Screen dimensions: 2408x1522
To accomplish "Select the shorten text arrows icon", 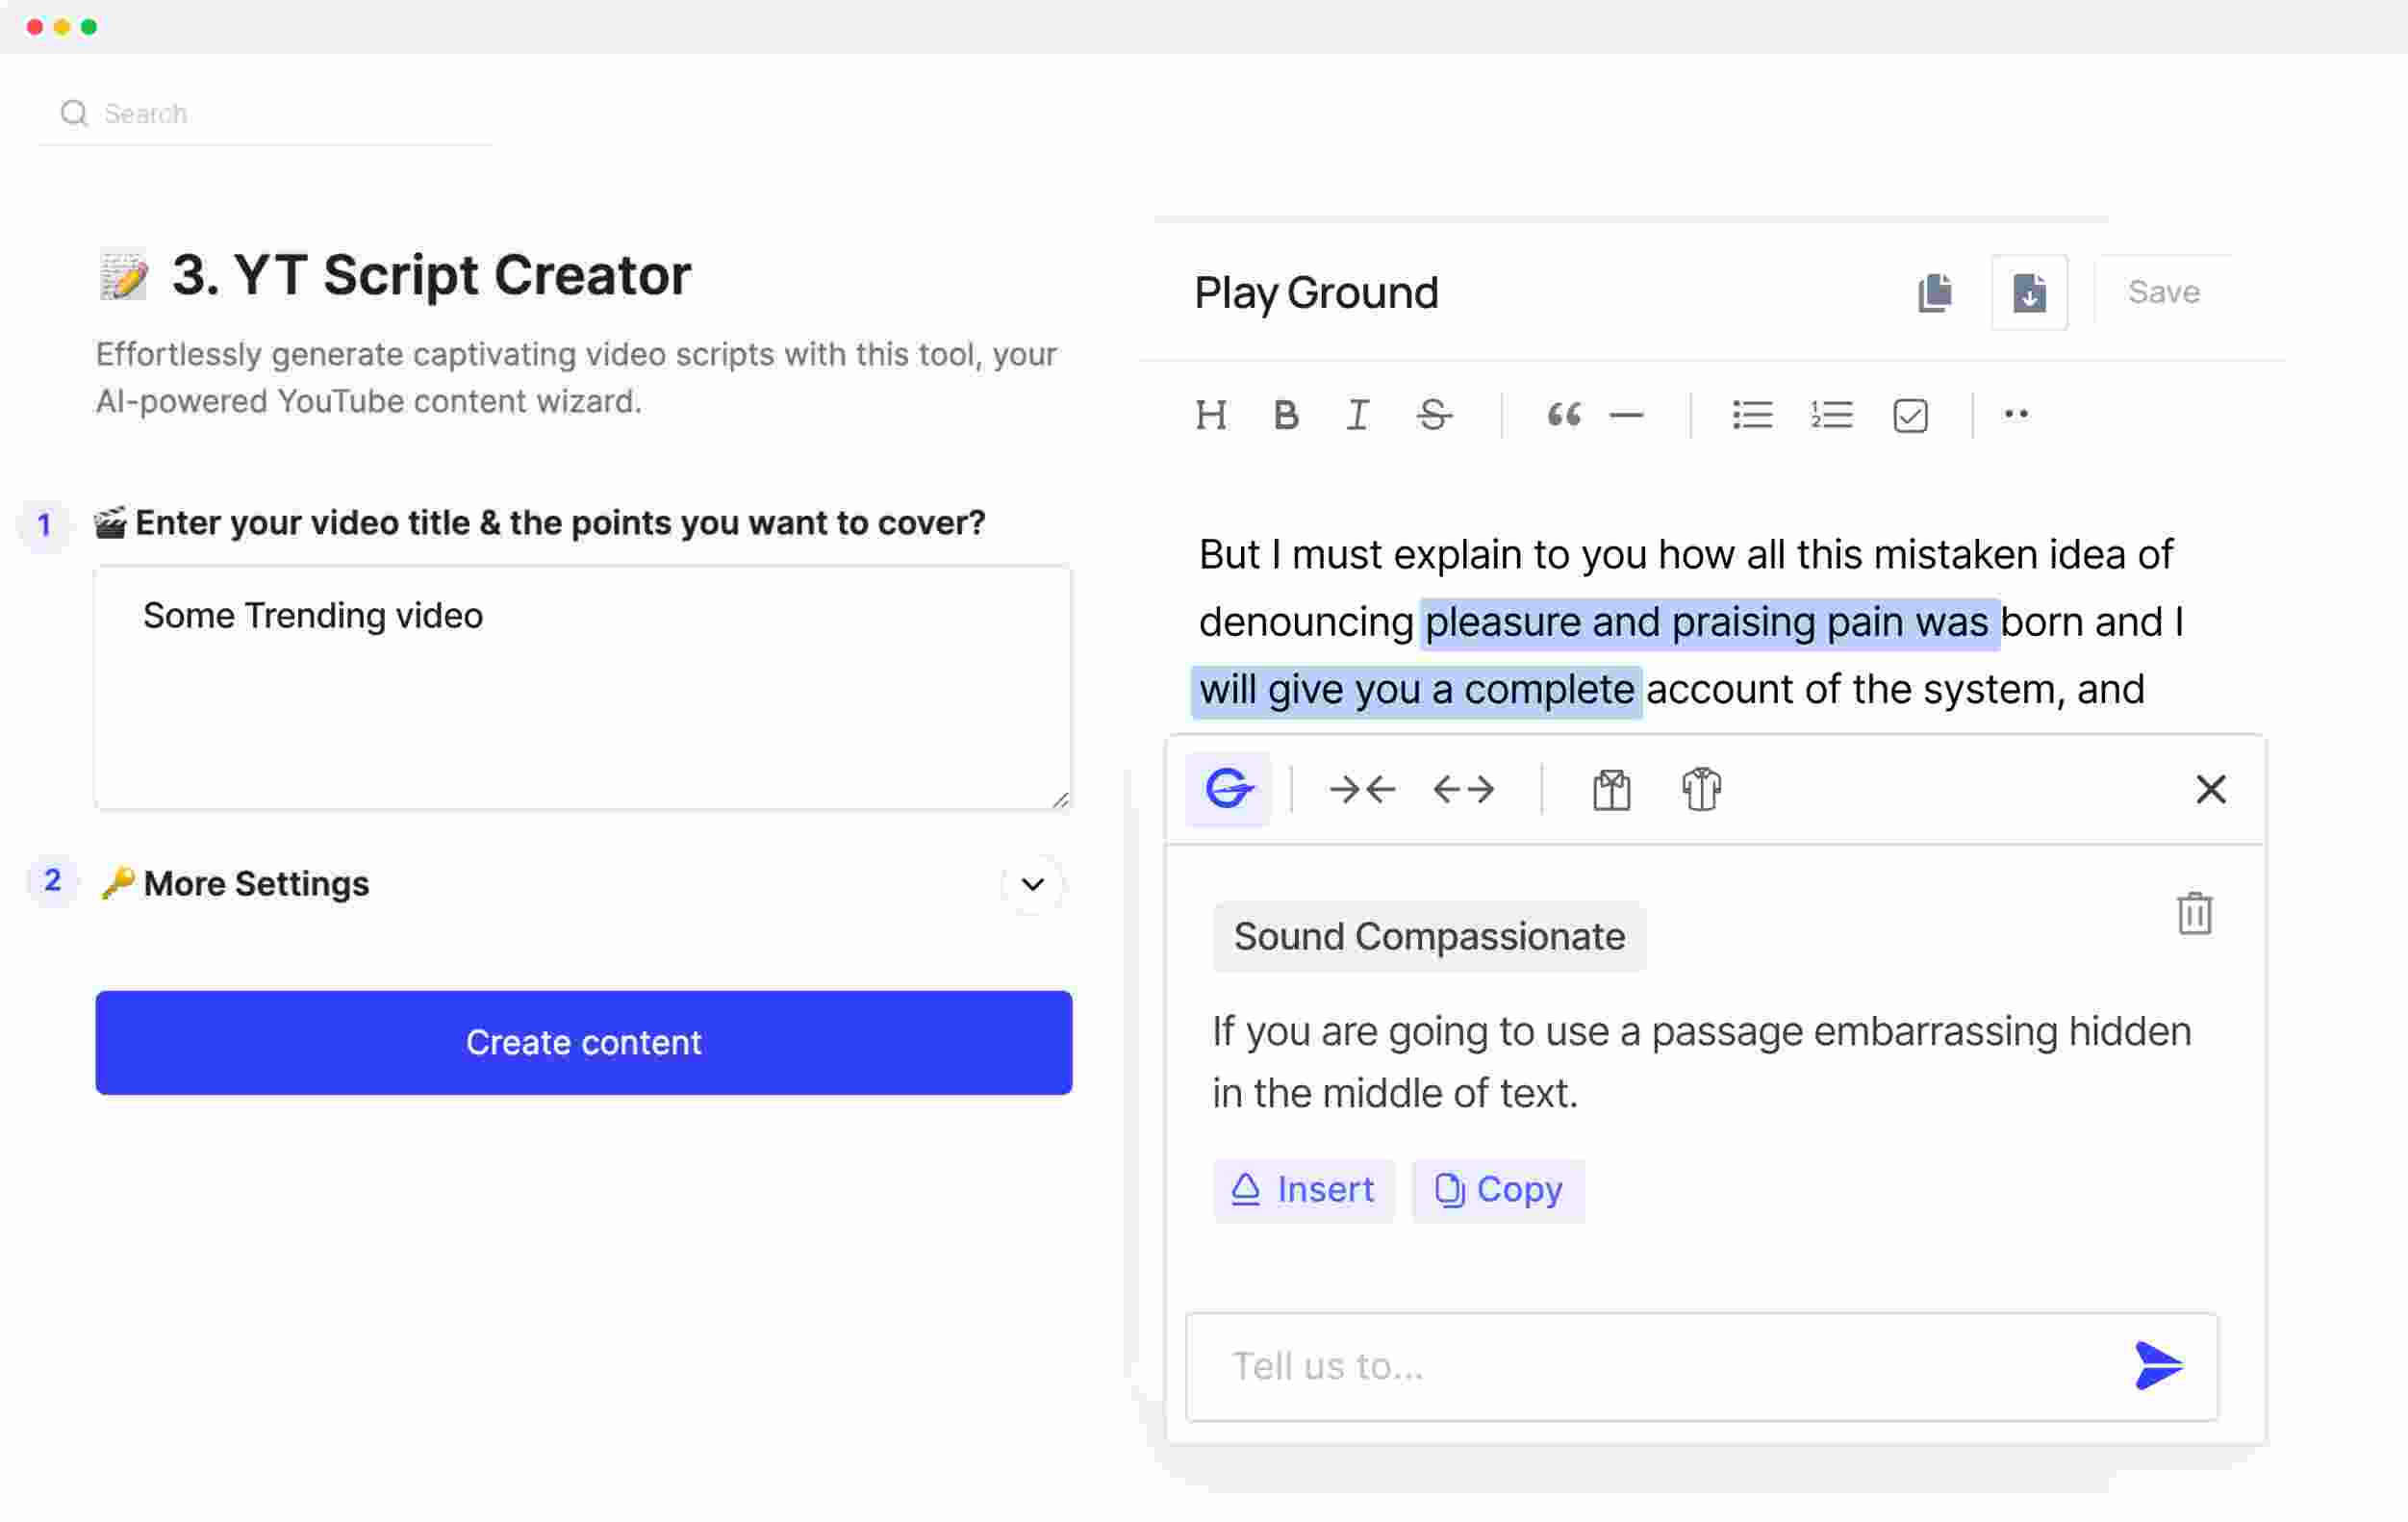I will point(1362,790).
